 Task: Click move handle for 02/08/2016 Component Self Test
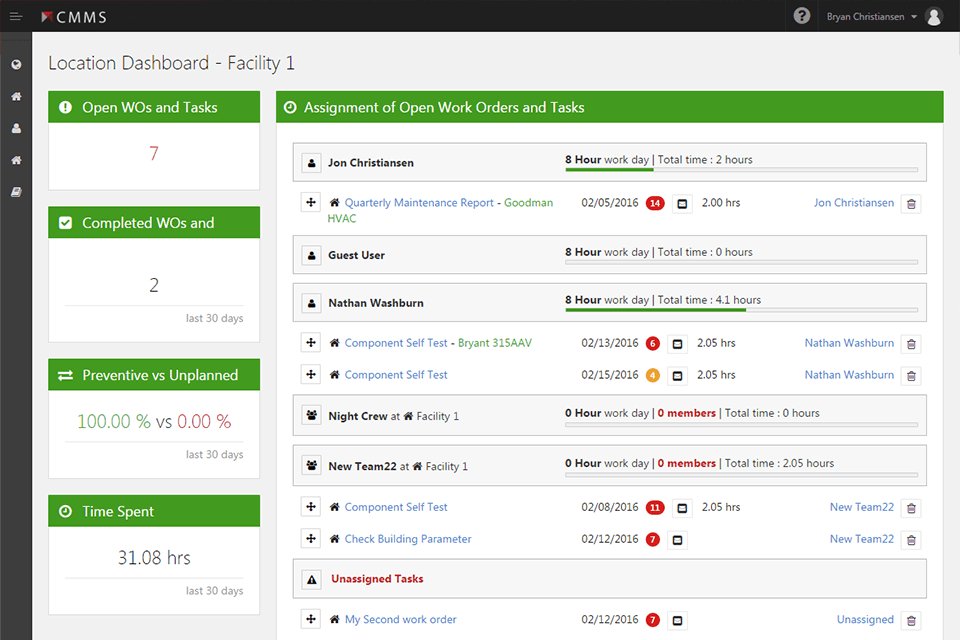pyautogui.click(x=311, y=506)
